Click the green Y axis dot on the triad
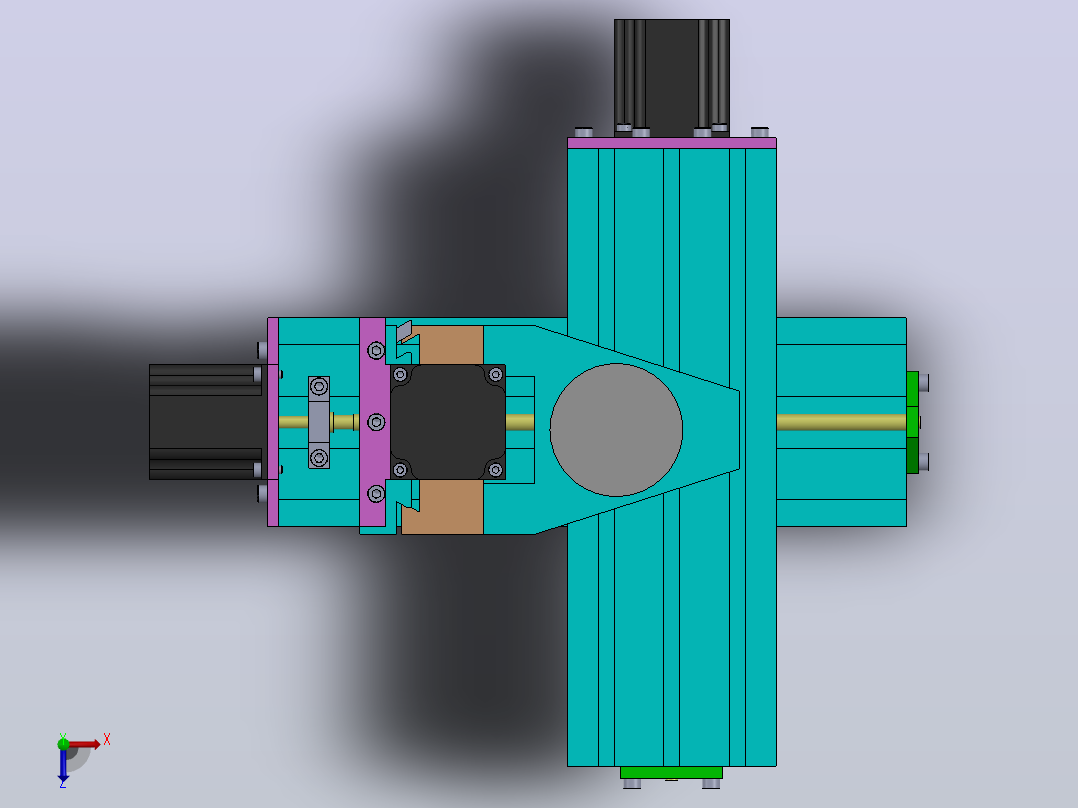Viewport: 1078px width, 808px height. 63,743
